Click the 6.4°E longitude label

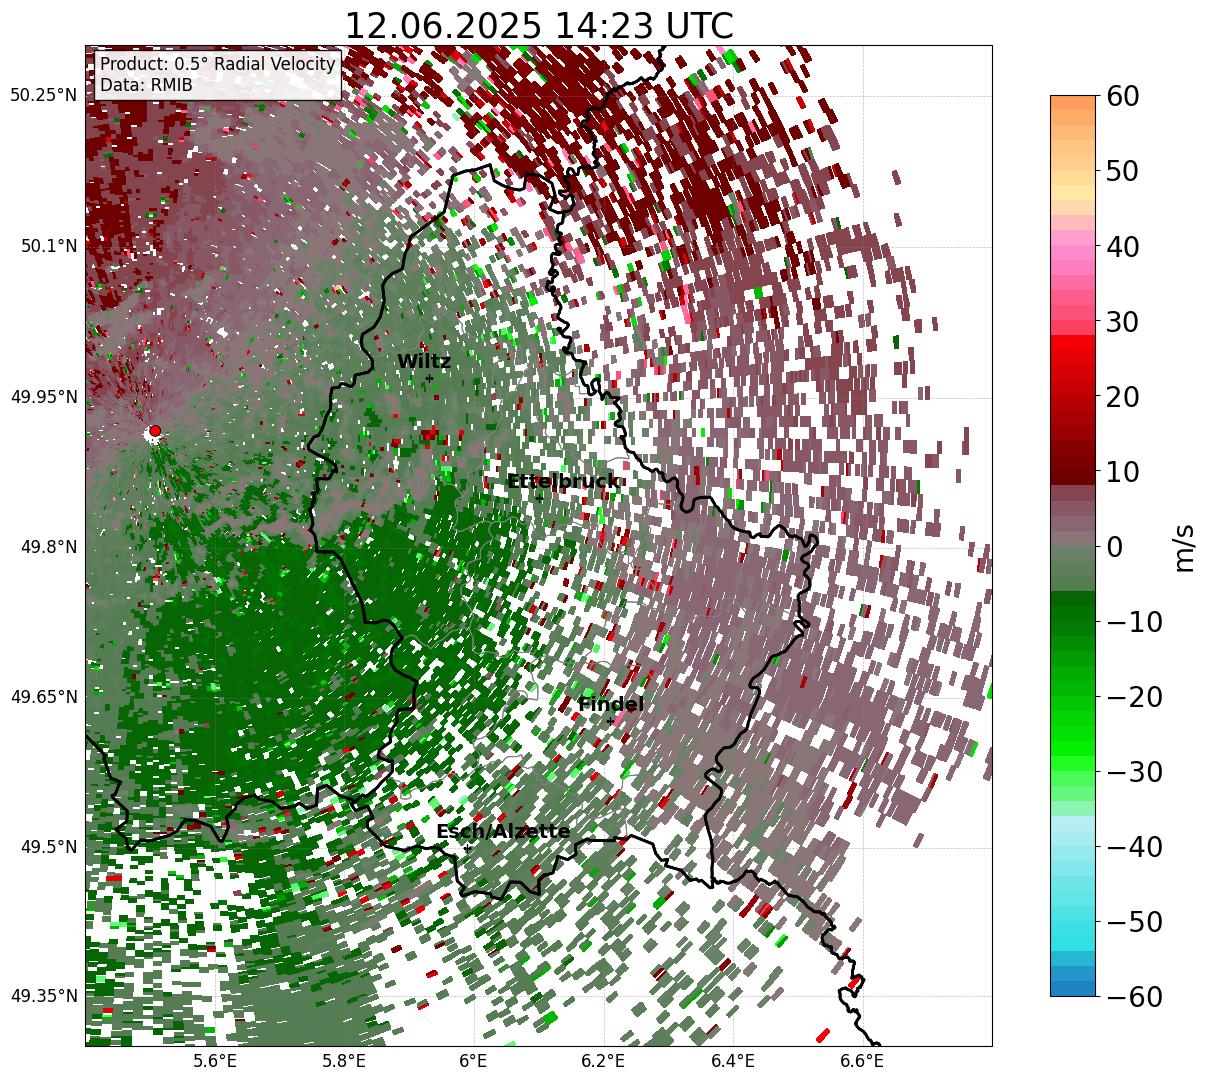click(x=733, y=1061)
